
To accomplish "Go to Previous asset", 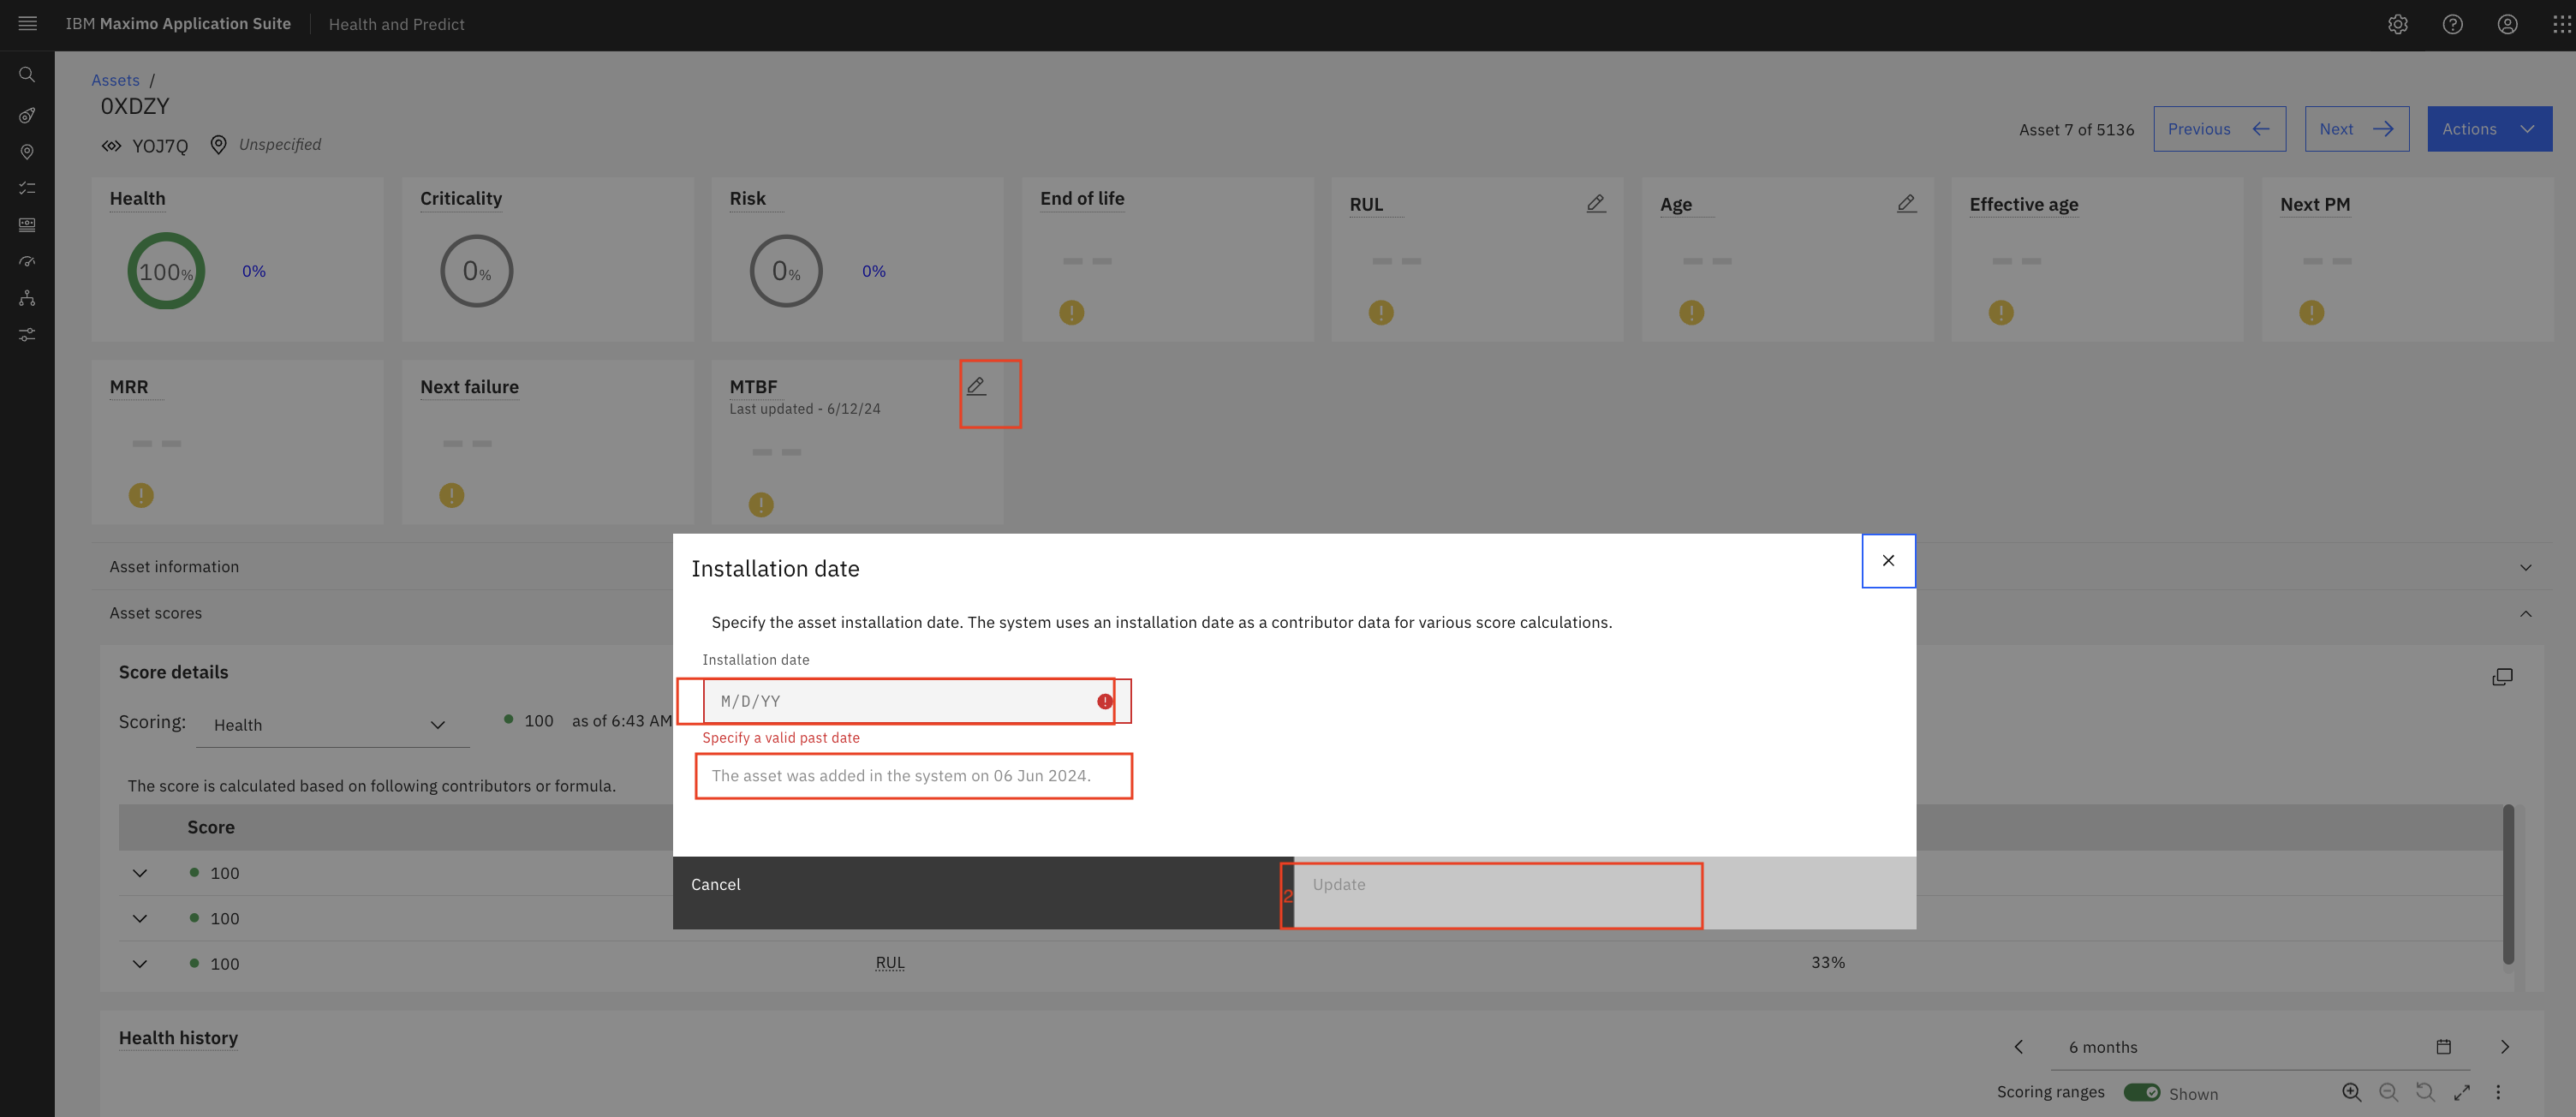I will tap(2219, 129).
